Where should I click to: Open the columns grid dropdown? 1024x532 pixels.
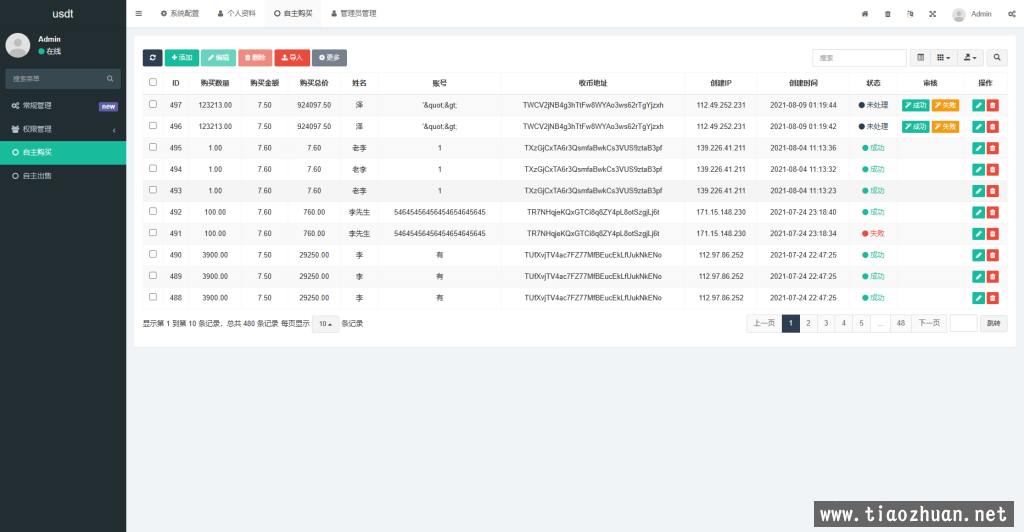pos(944,57)
